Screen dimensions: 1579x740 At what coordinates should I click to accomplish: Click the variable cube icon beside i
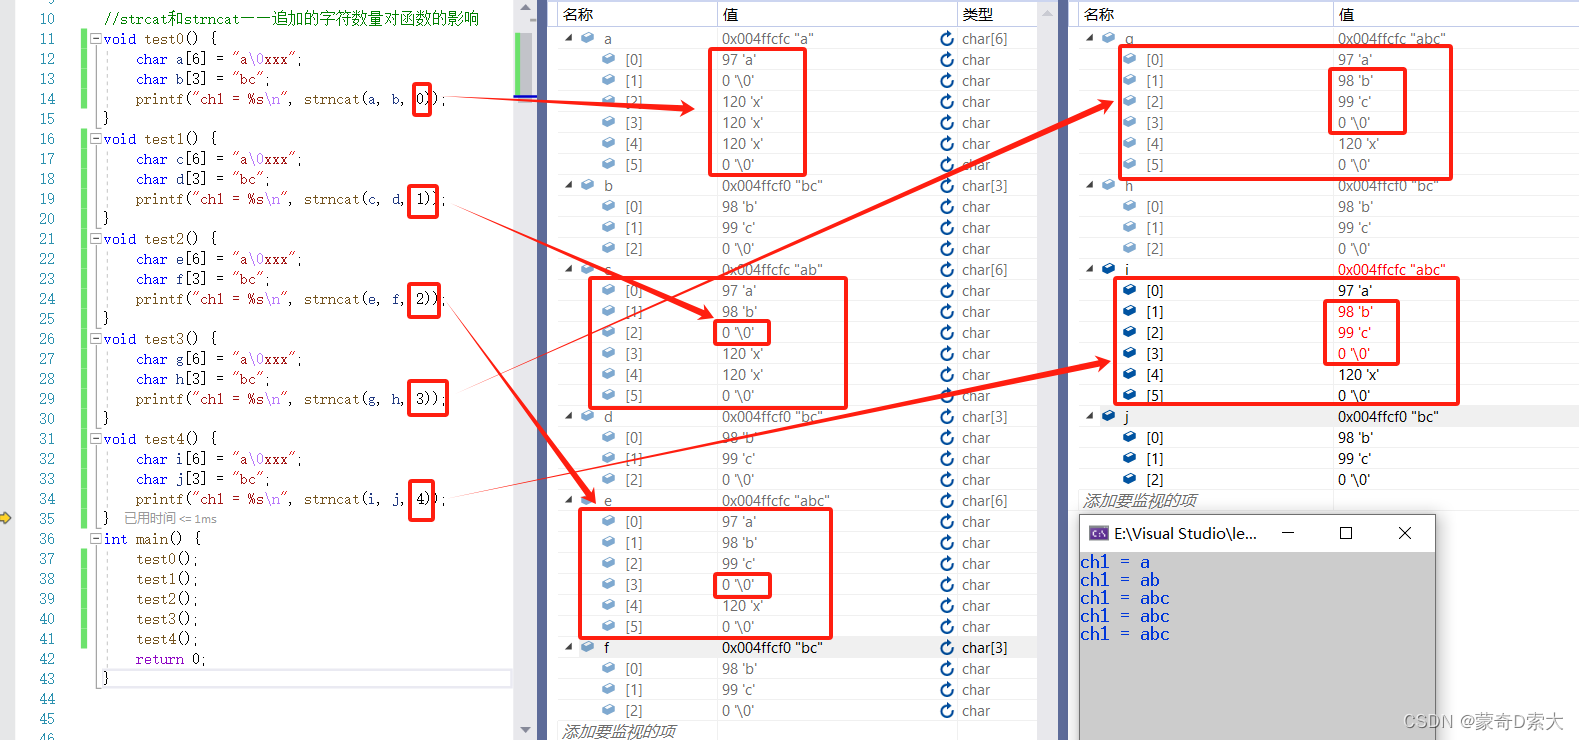[1108, 269]
